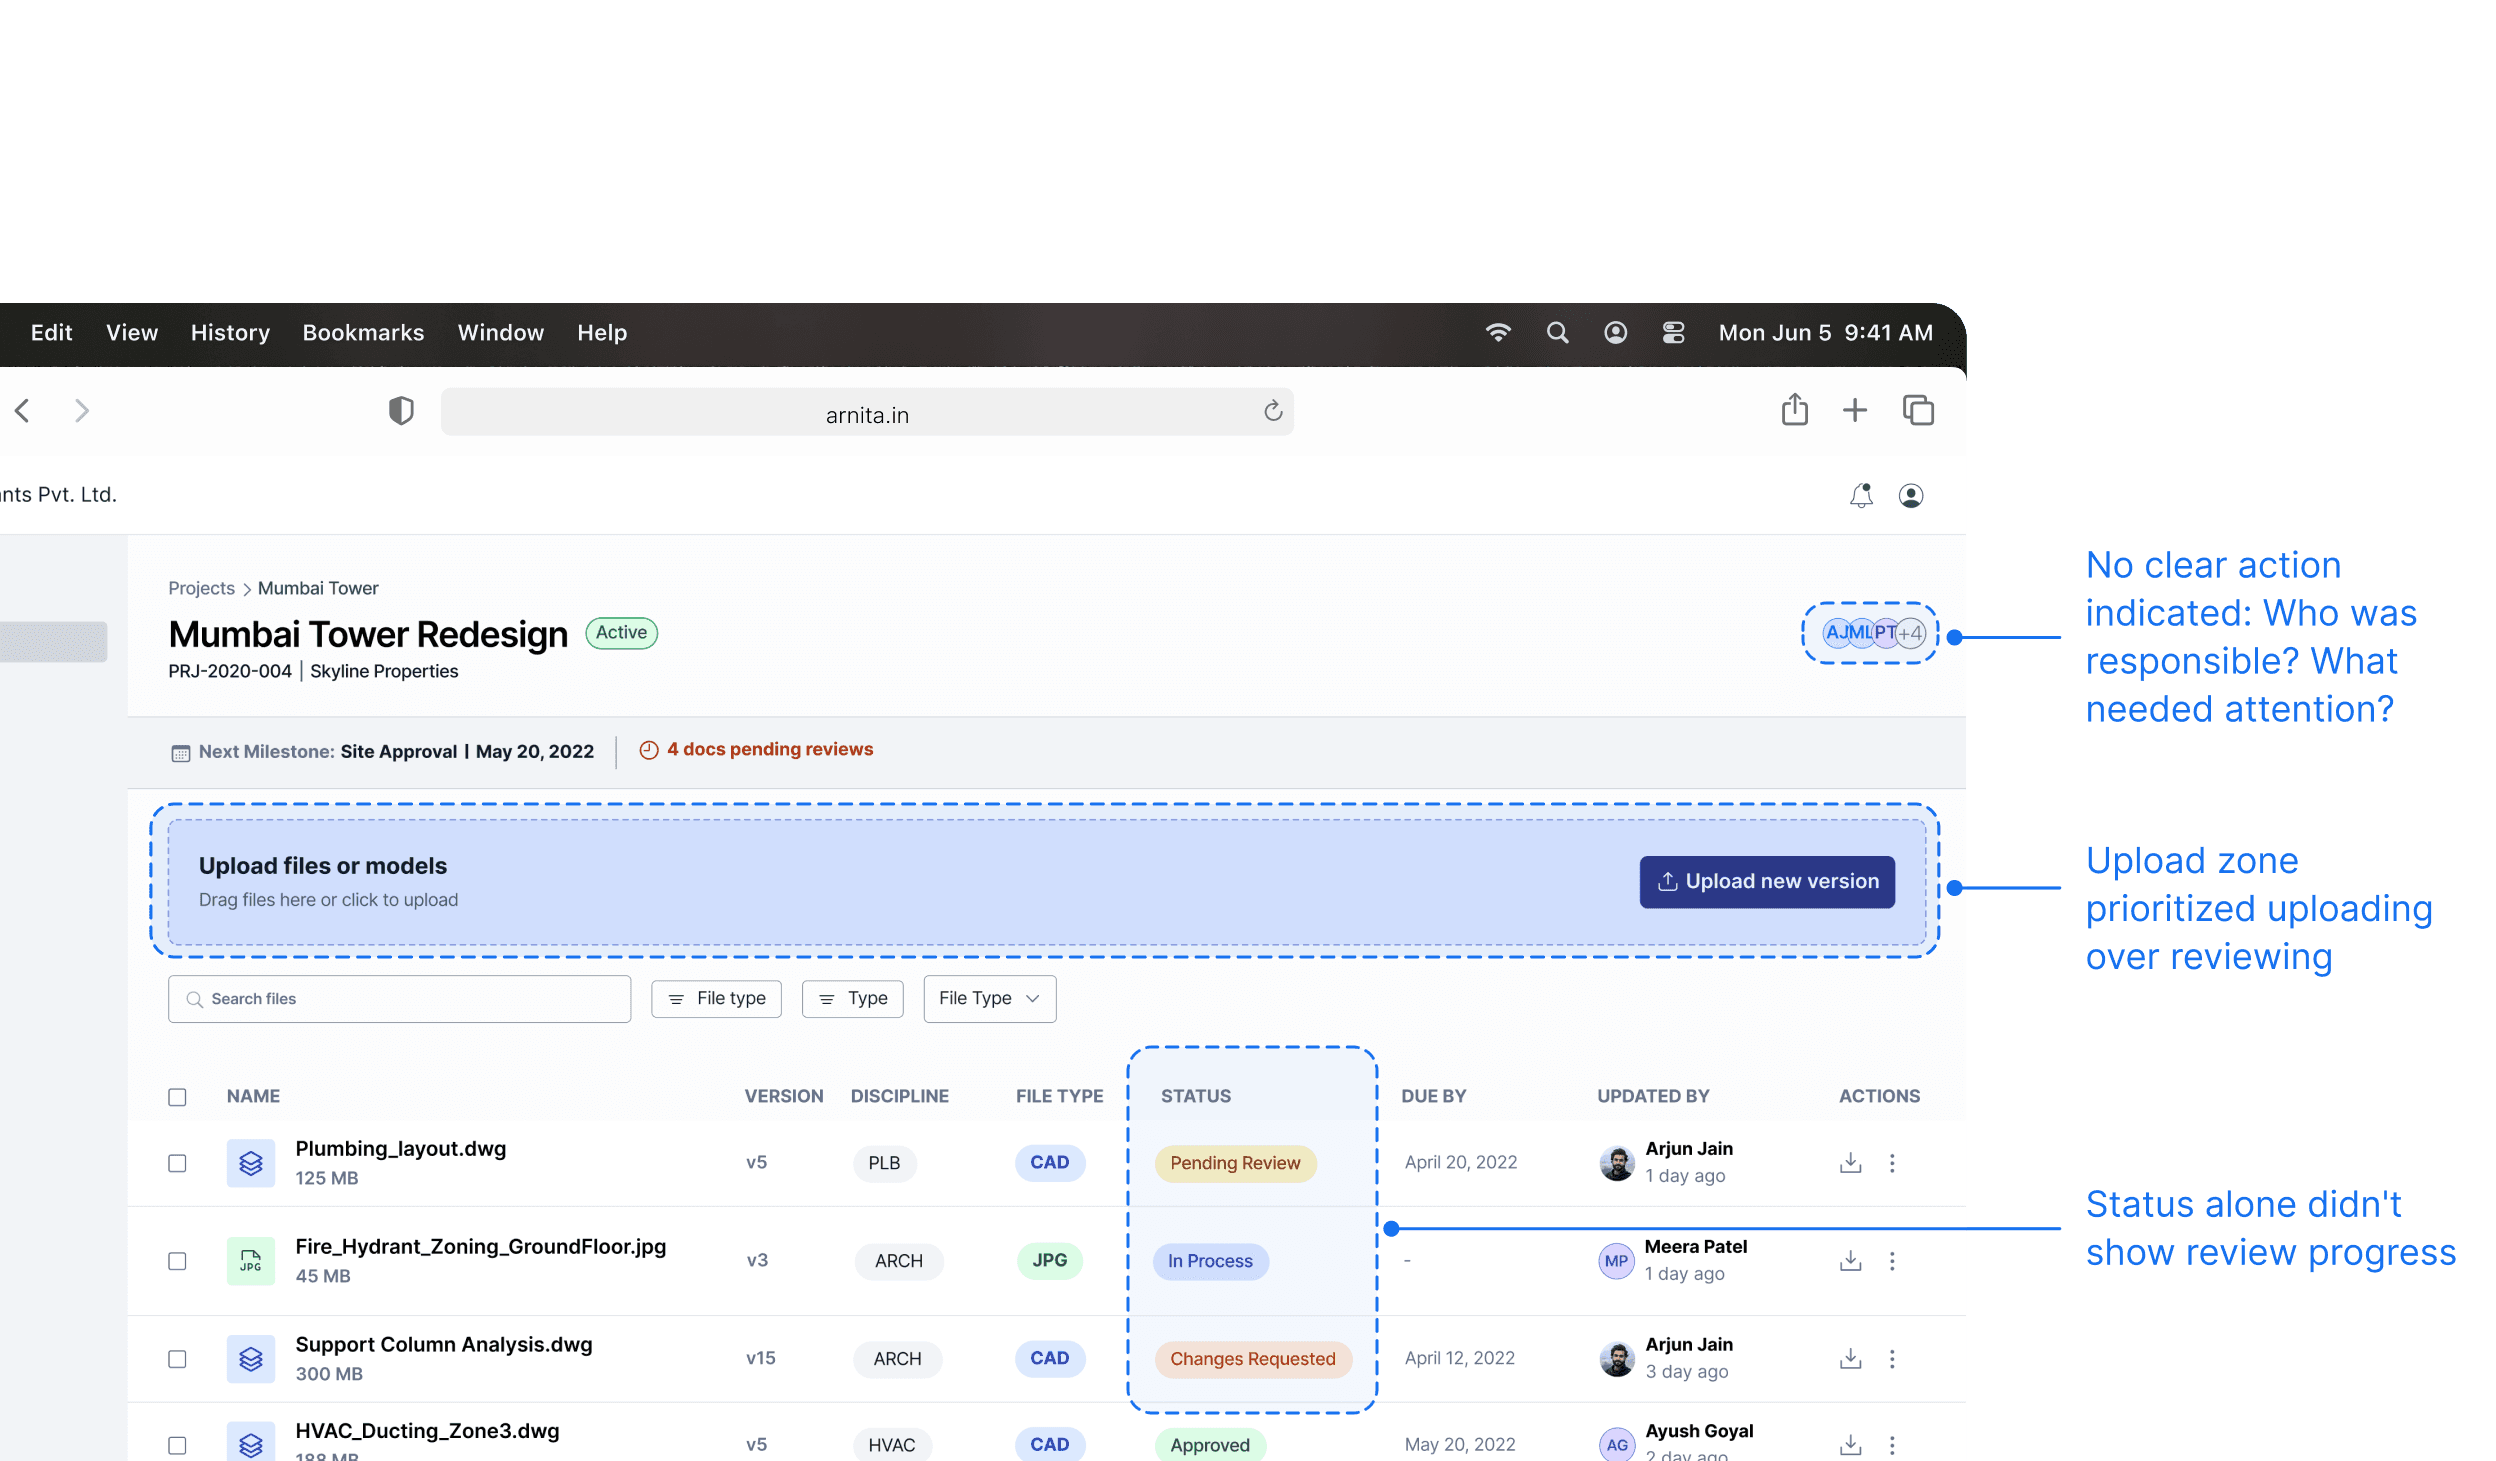This screenshot has width=2496, height=1461.
Task: Open the Type filter button
Action: (852, 998)
